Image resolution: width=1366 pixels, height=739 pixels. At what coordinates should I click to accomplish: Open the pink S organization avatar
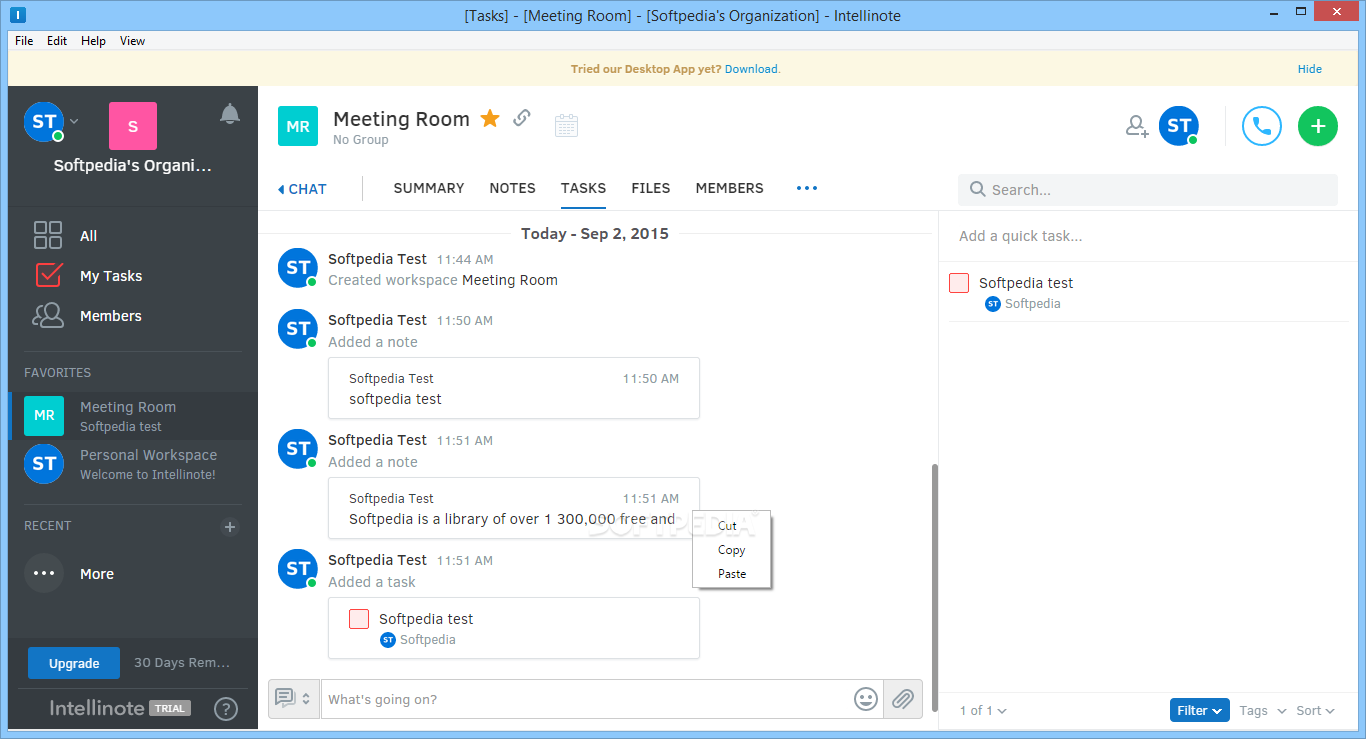pos(133,126)
